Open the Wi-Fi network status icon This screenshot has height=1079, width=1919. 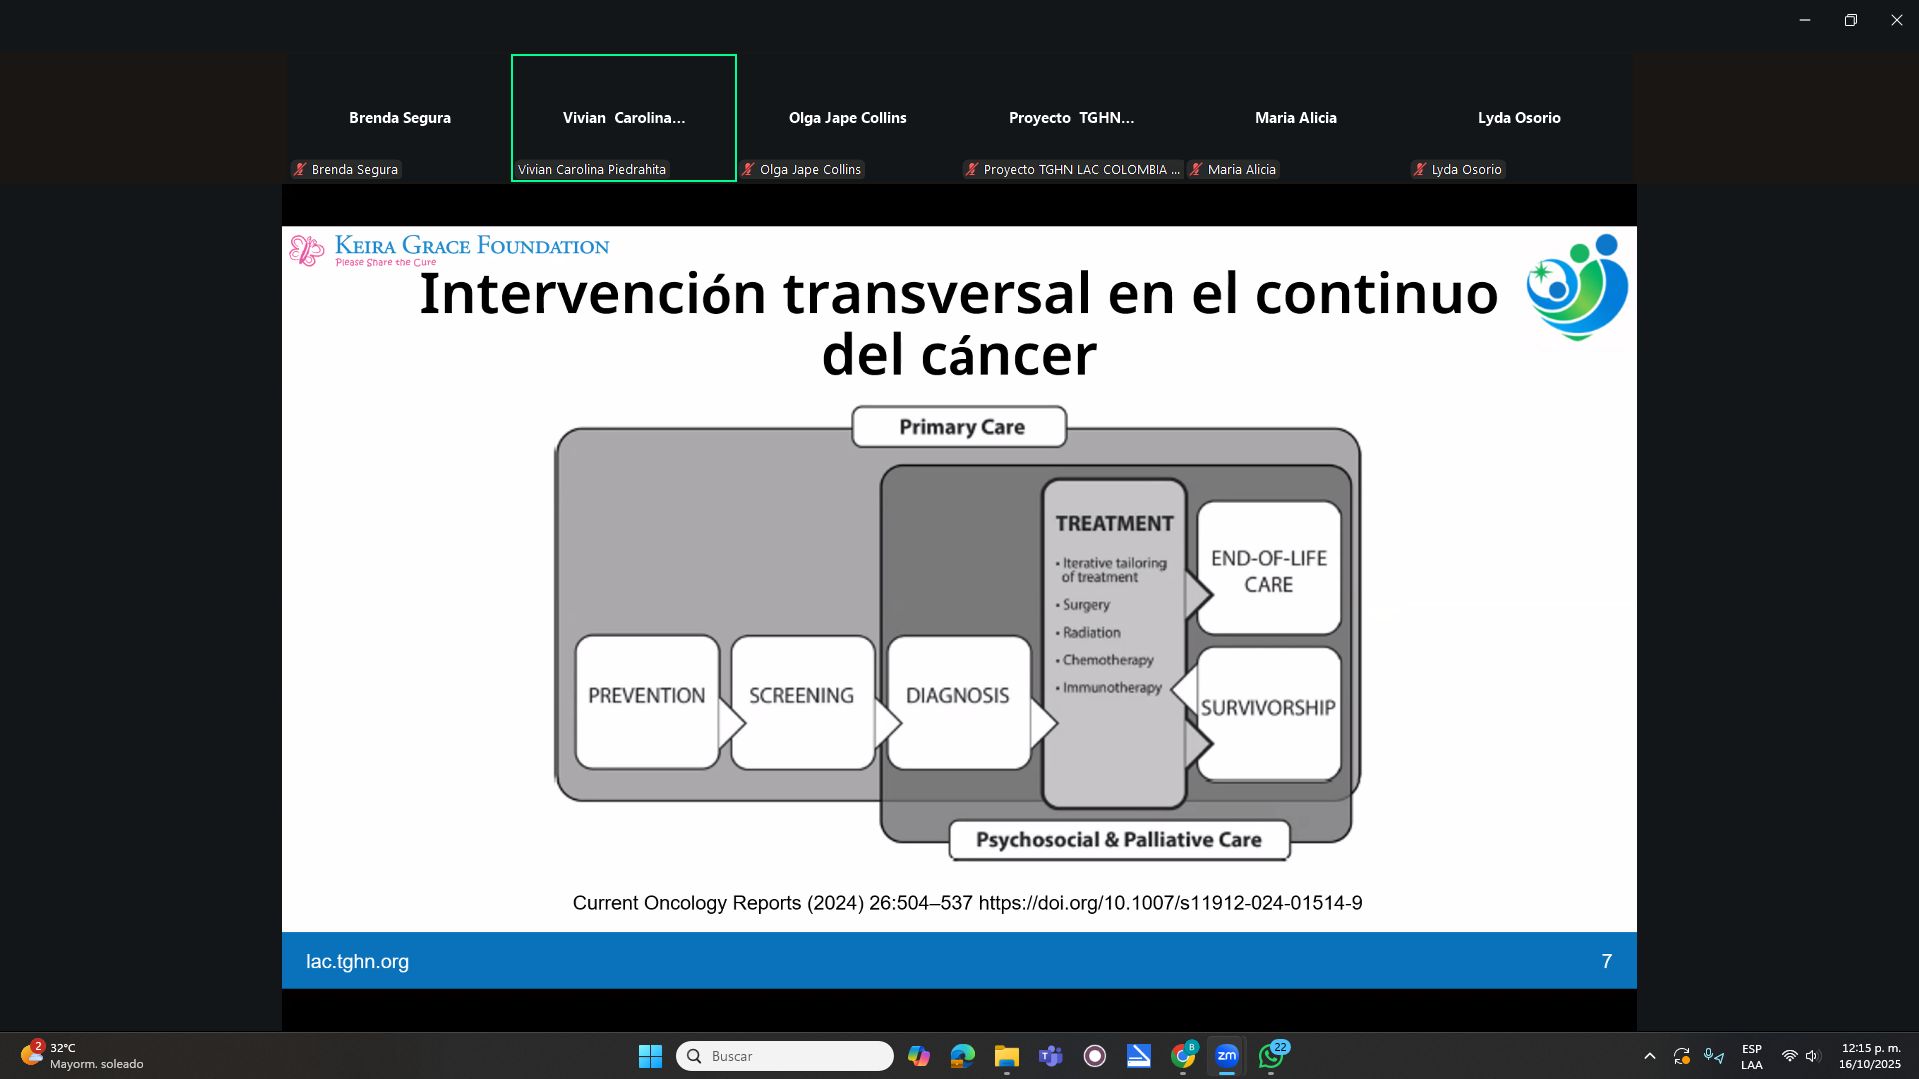[x=1789, y=1056]
